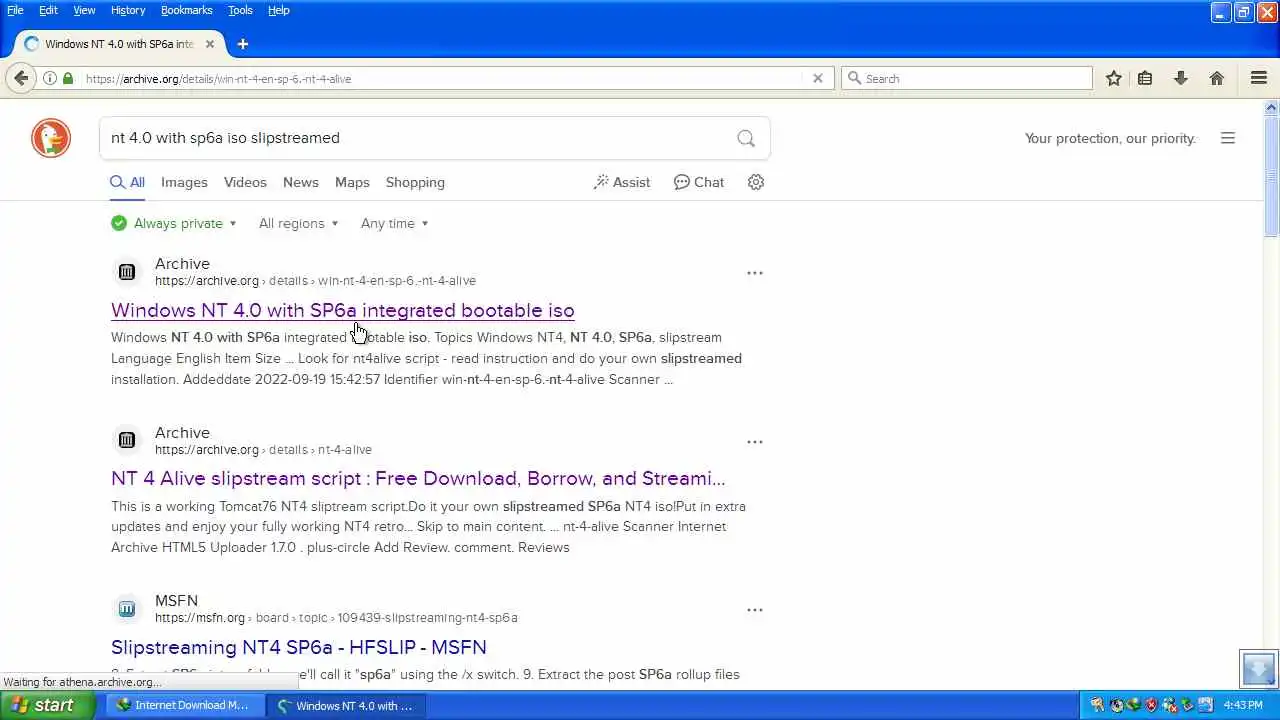The image size is (1280, 720).
Task: Select the All results tab
Action: (x=127, y=182)
